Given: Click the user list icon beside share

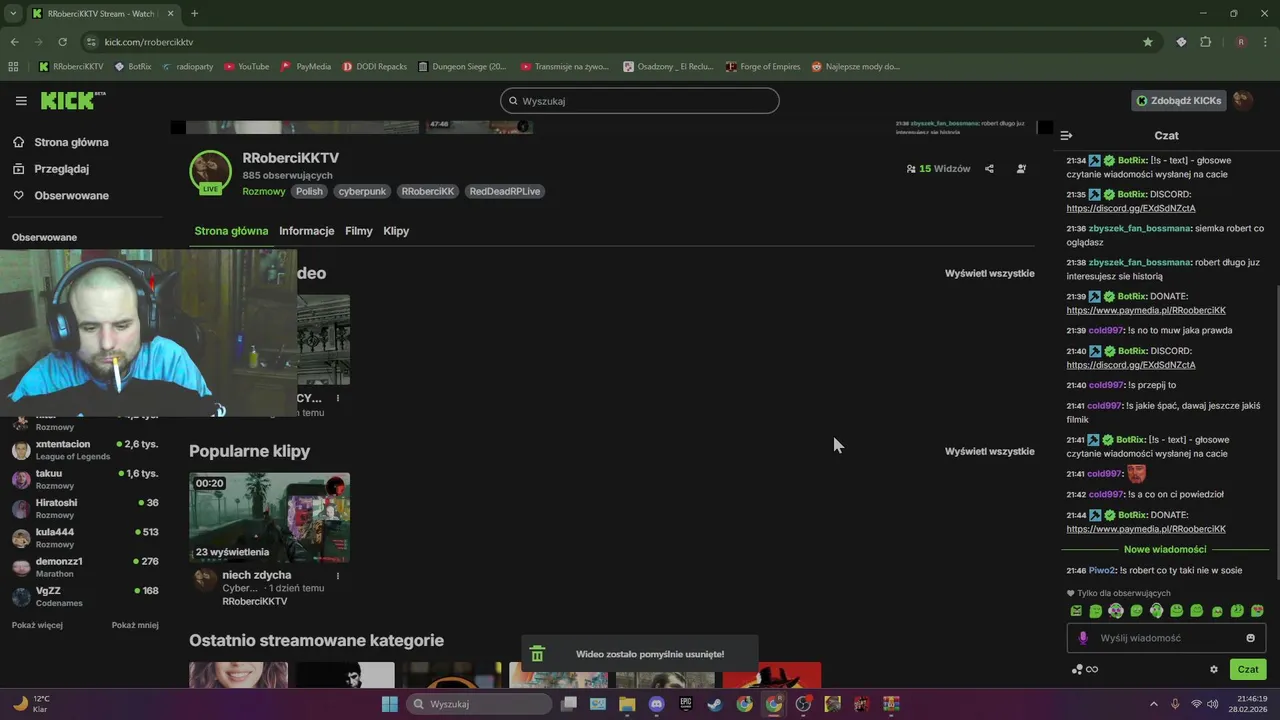Looking at the screenshot, I should [1021, 169].
